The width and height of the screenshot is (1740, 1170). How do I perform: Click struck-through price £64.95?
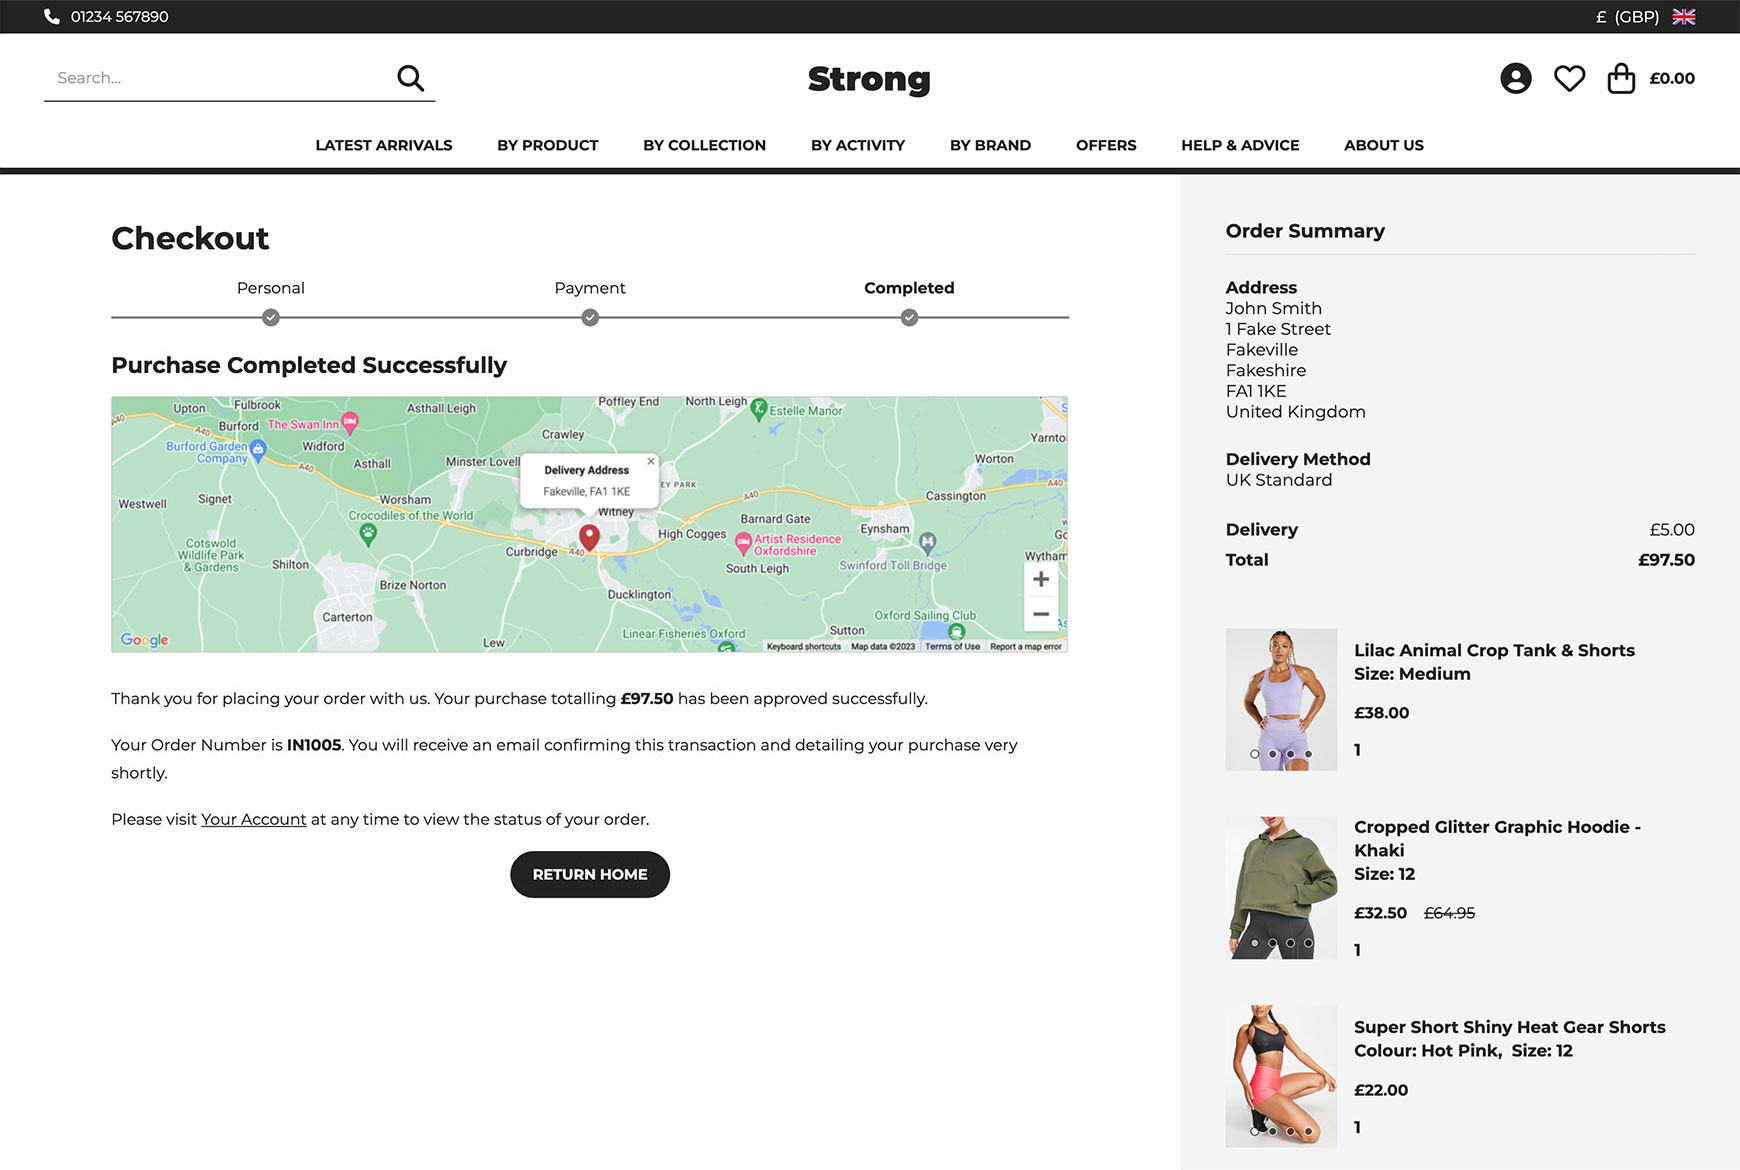(x=1449, y=913)
